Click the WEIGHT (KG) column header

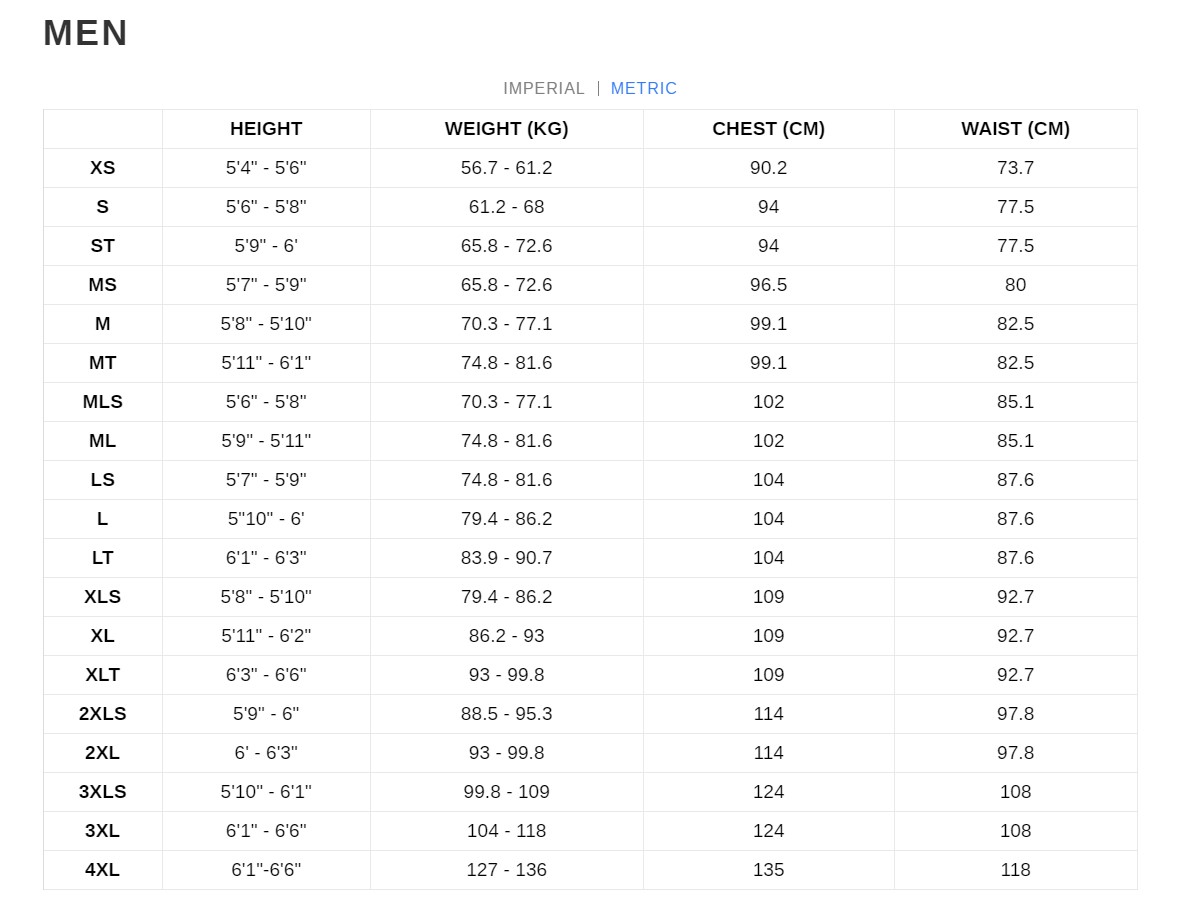(506, 129)
